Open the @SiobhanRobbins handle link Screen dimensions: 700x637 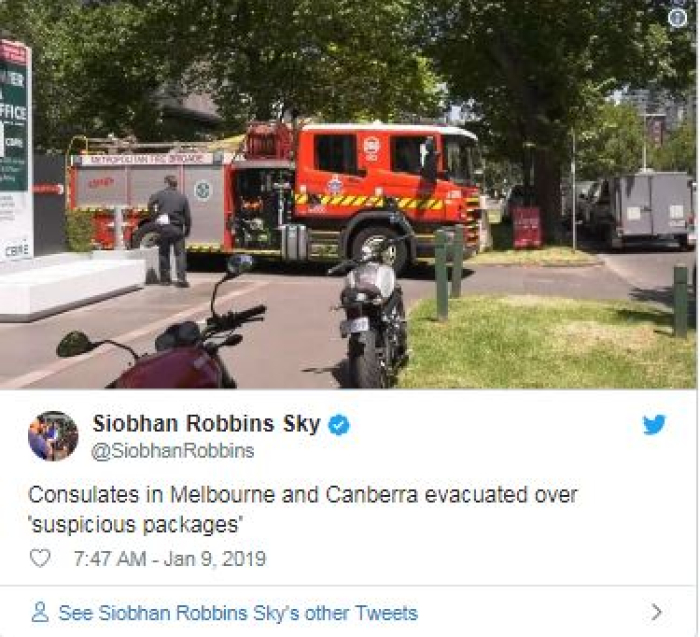tap(173, 451)
